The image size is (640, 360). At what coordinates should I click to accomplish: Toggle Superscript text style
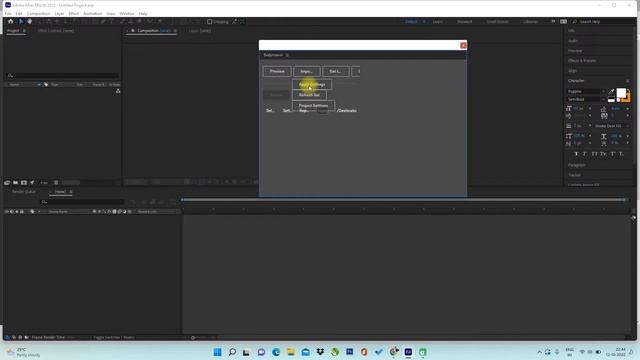613,154
